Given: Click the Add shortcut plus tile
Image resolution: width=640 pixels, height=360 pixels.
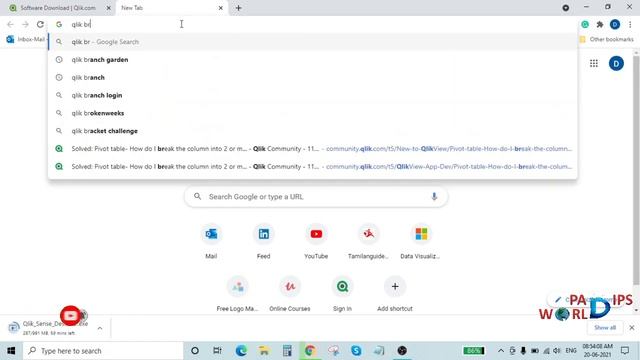Looking at the screenshot, I should coord(395,294).
